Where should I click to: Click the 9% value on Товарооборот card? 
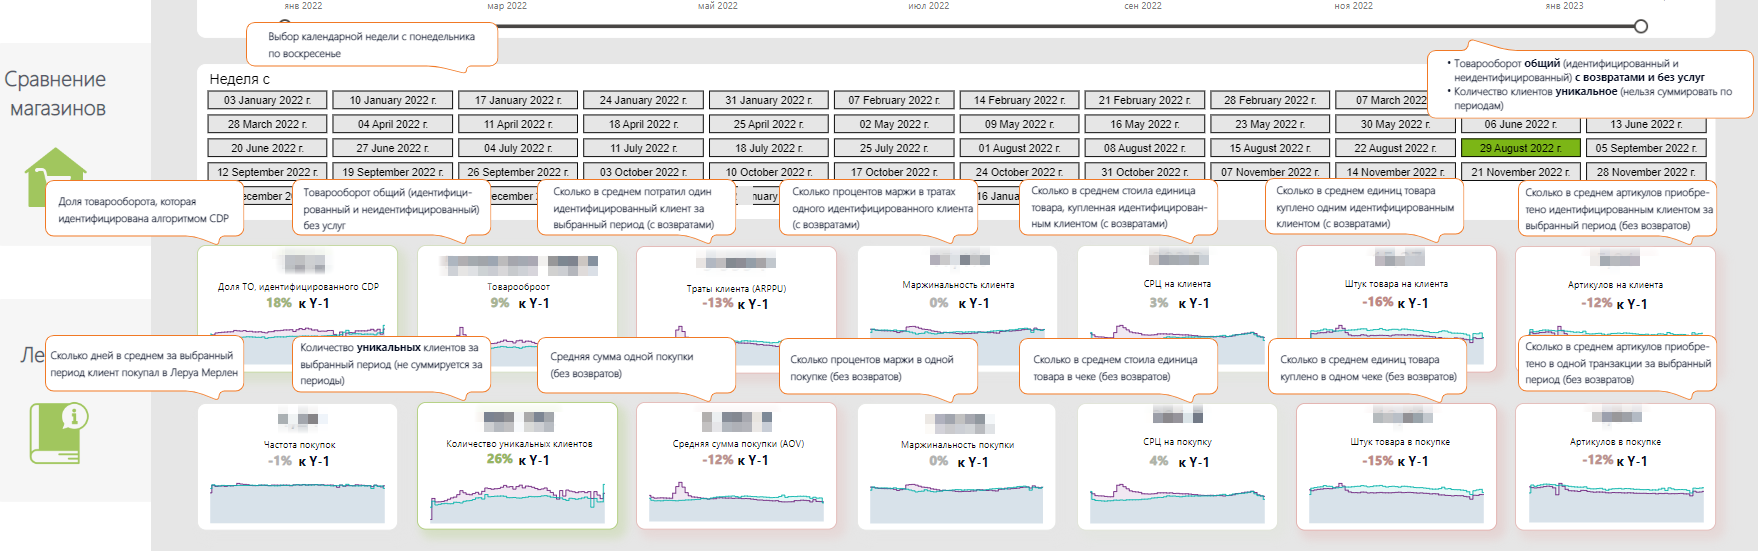(500, 303)
